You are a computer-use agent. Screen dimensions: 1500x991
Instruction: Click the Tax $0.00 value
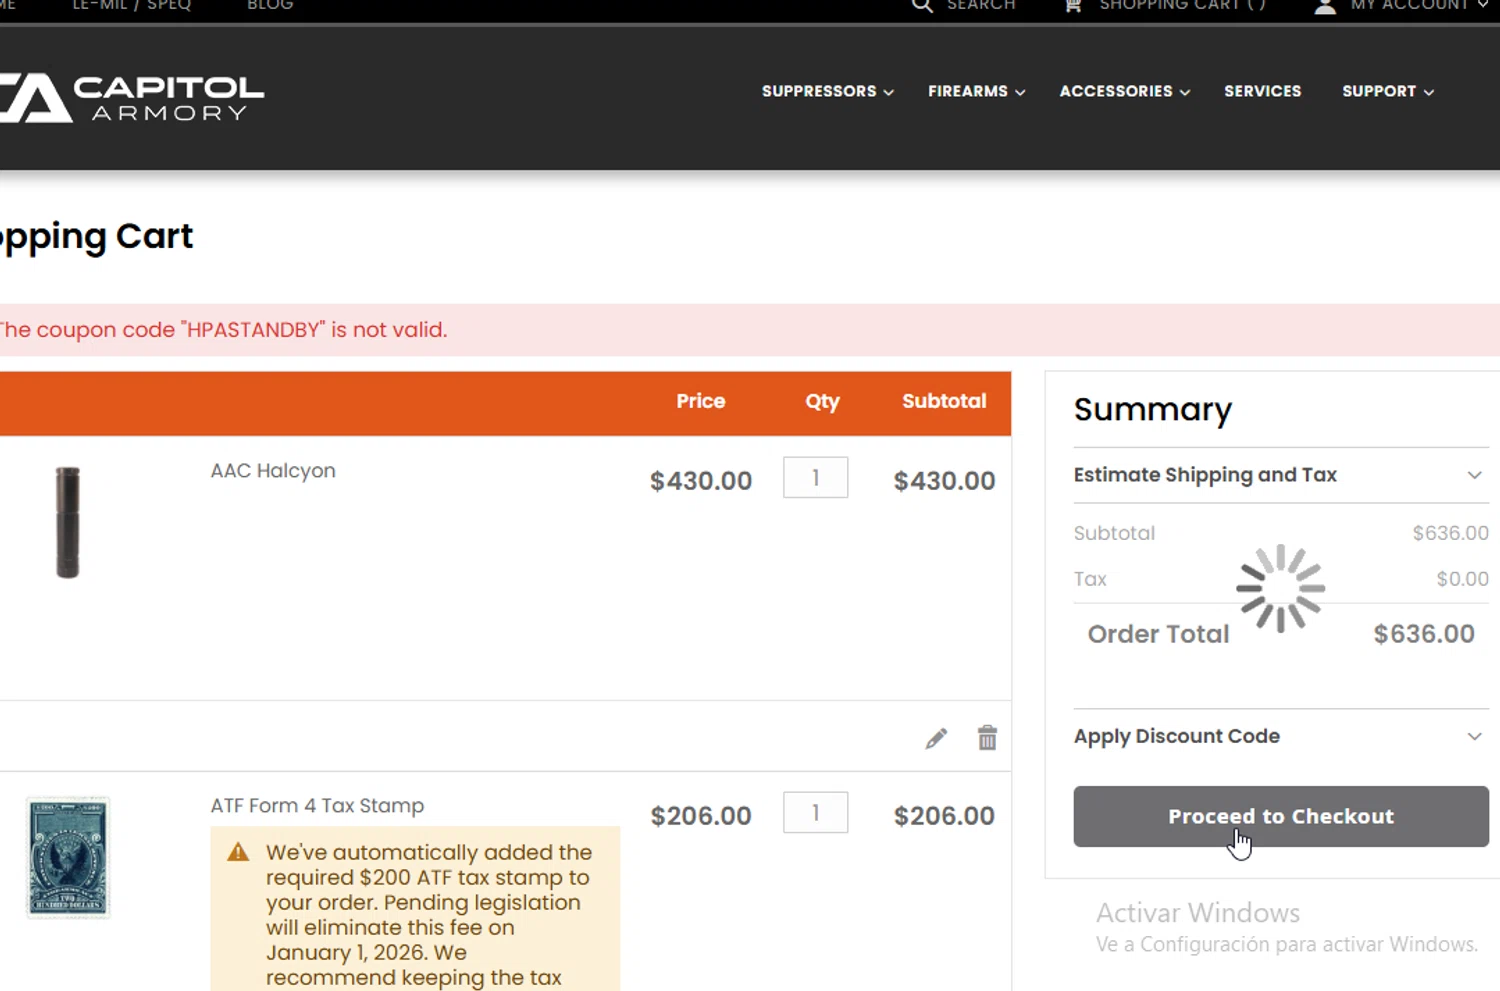1462,579
